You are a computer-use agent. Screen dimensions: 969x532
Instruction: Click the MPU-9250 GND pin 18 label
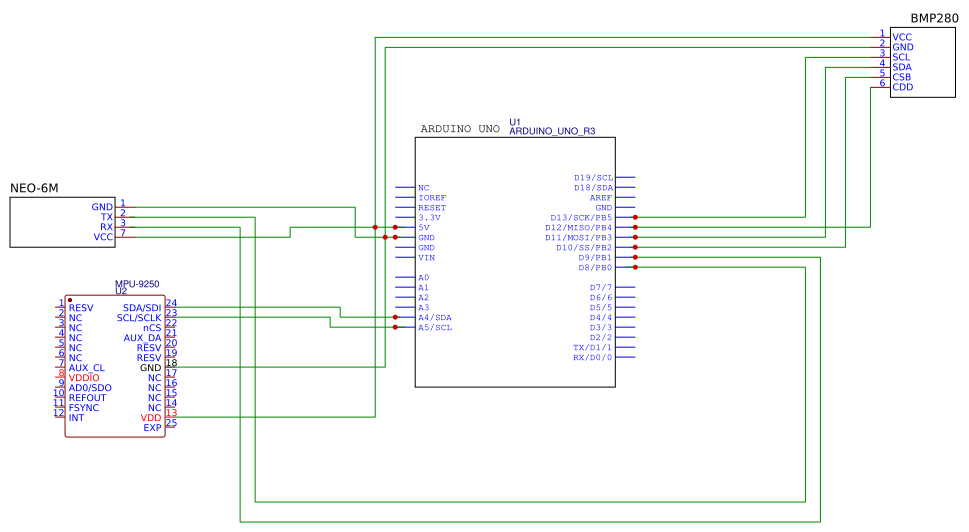point(150,368)
